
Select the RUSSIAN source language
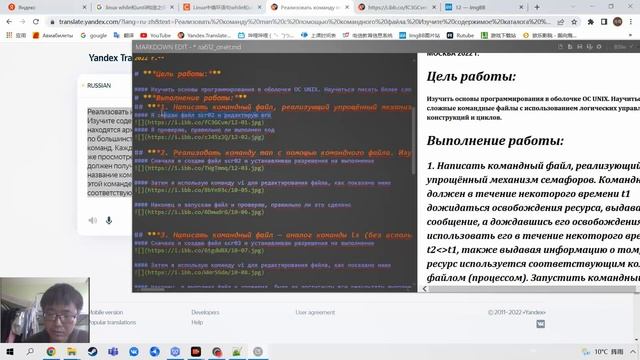pos(99,85)
